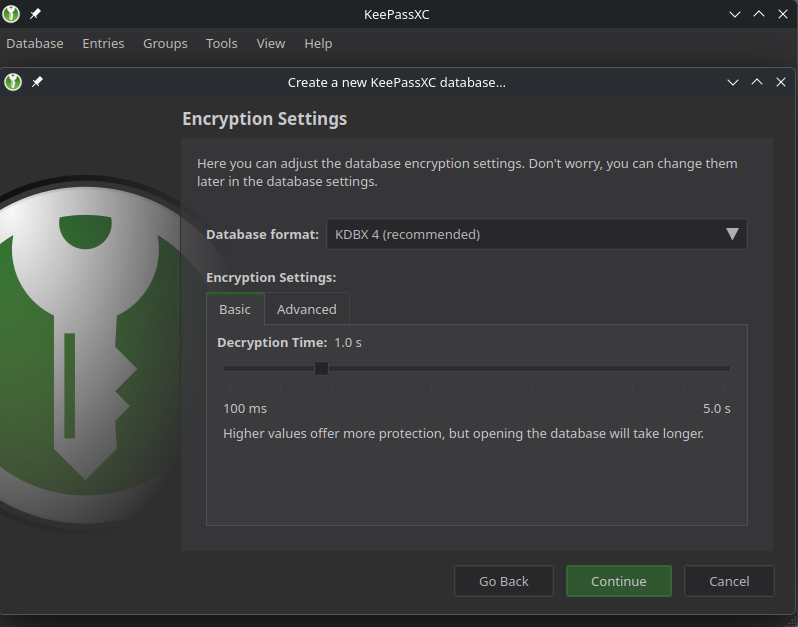Viewport: 798px width, 627px height.
Task: Click the Go Back button
Action: tap(503, 581)
